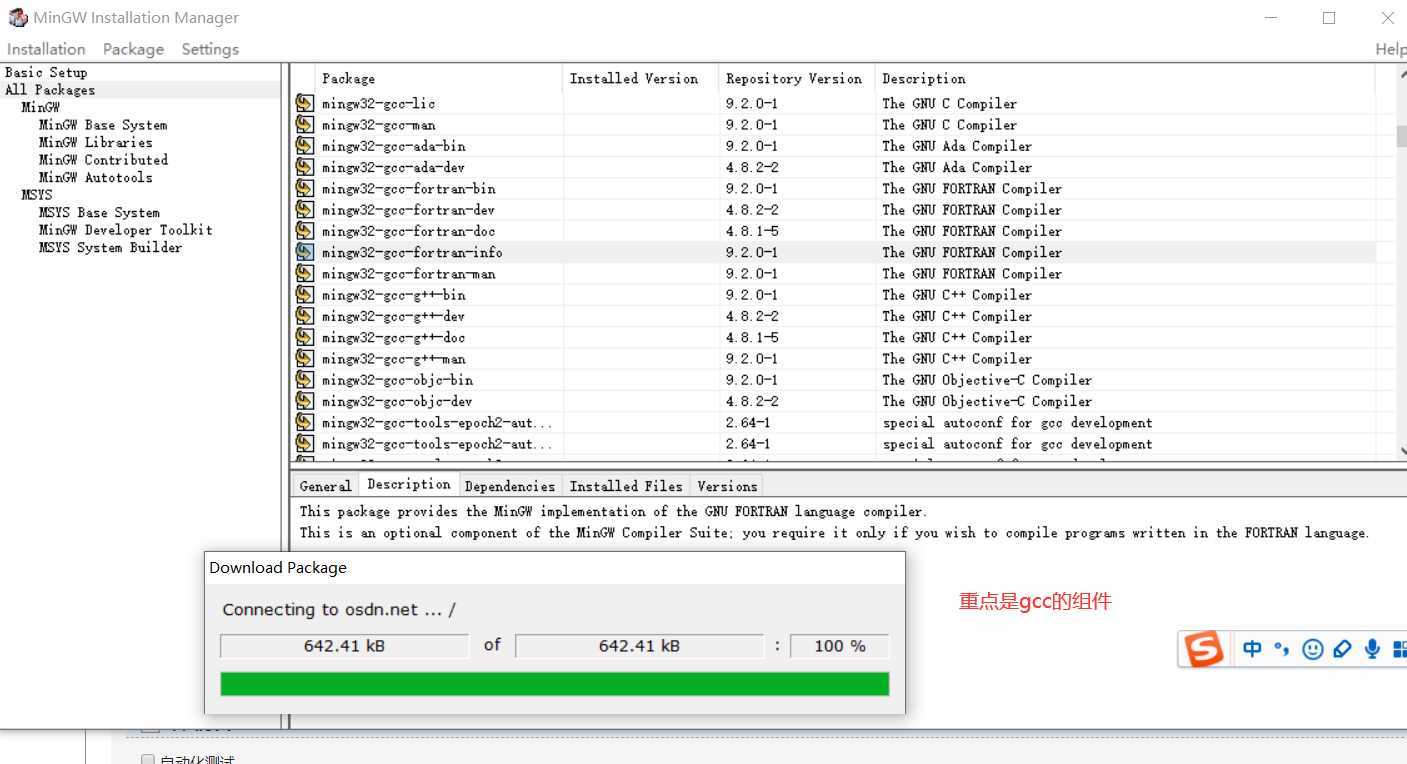
Task: Click the 4.8.1-5 version of mingw32-gcc-fortran-doc
Action: click(752, 231)
